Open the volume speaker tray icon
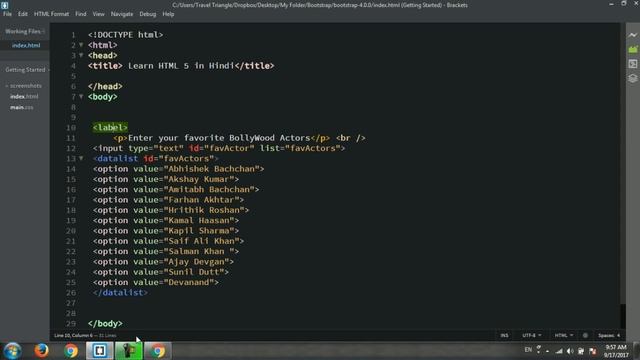The width and height of the screenshot is (640, 360). click(570, 351)
